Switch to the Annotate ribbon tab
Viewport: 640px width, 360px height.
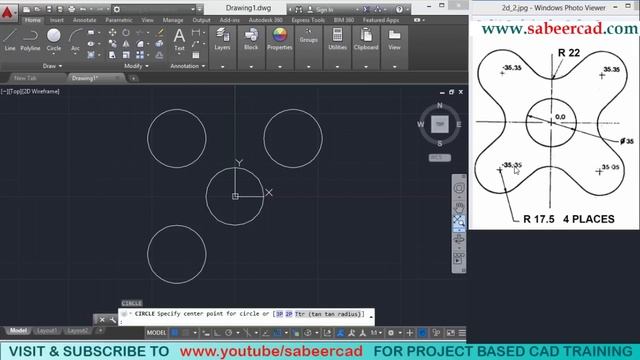pos(84,20)
